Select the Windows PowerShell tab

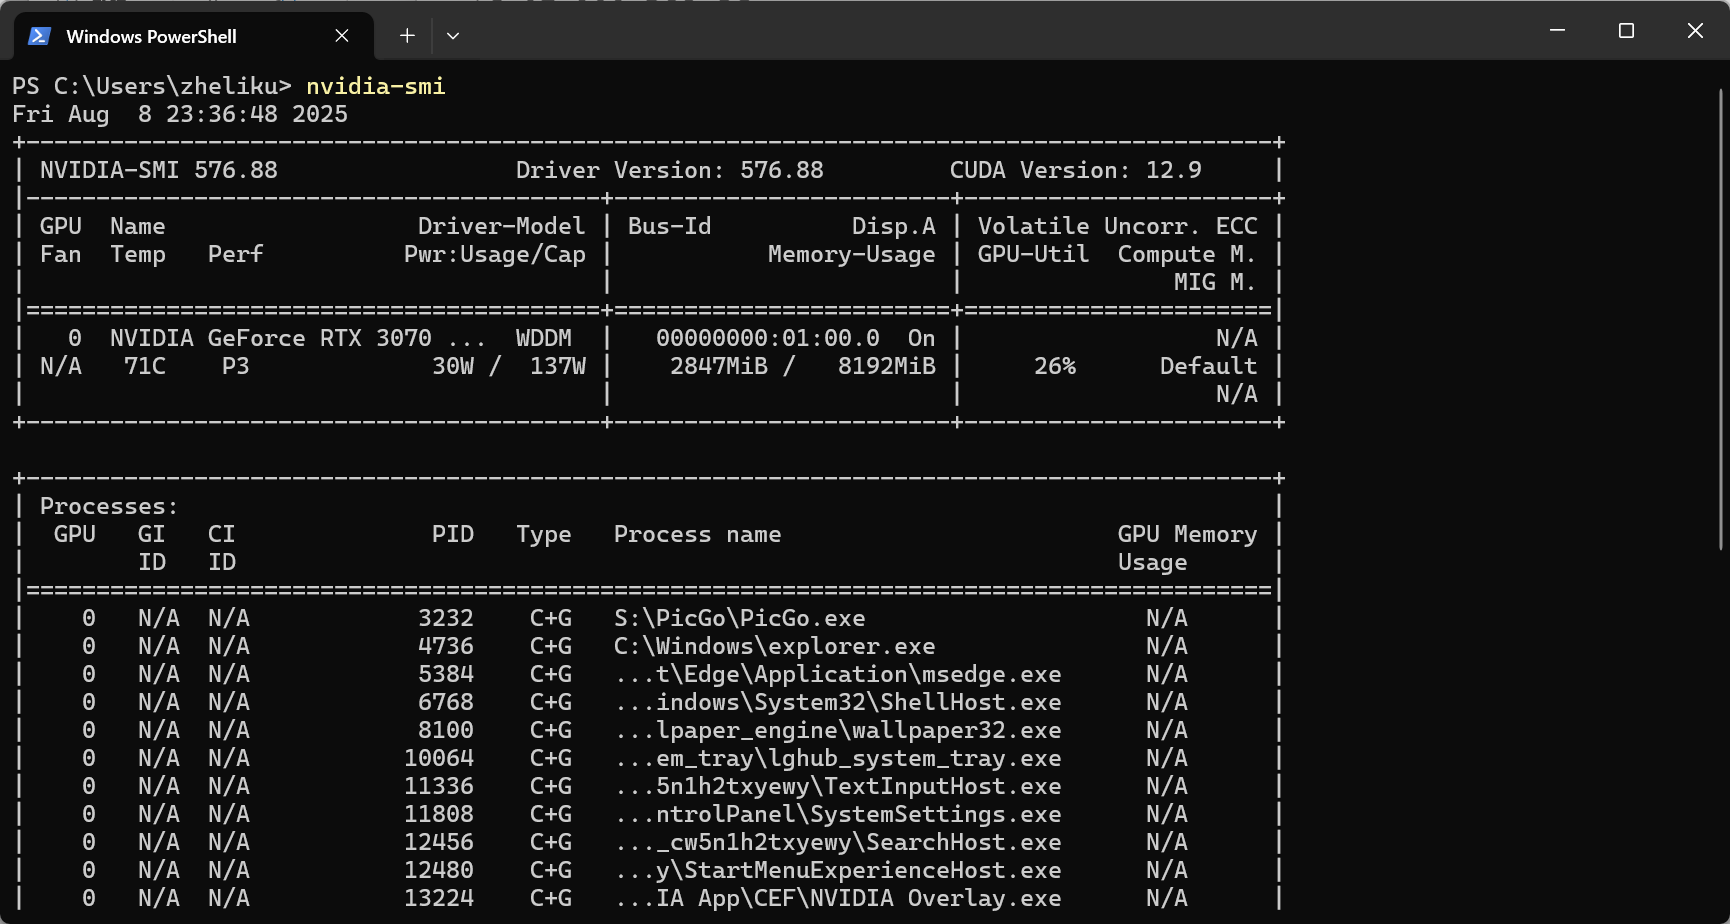[x=194, y=36]
